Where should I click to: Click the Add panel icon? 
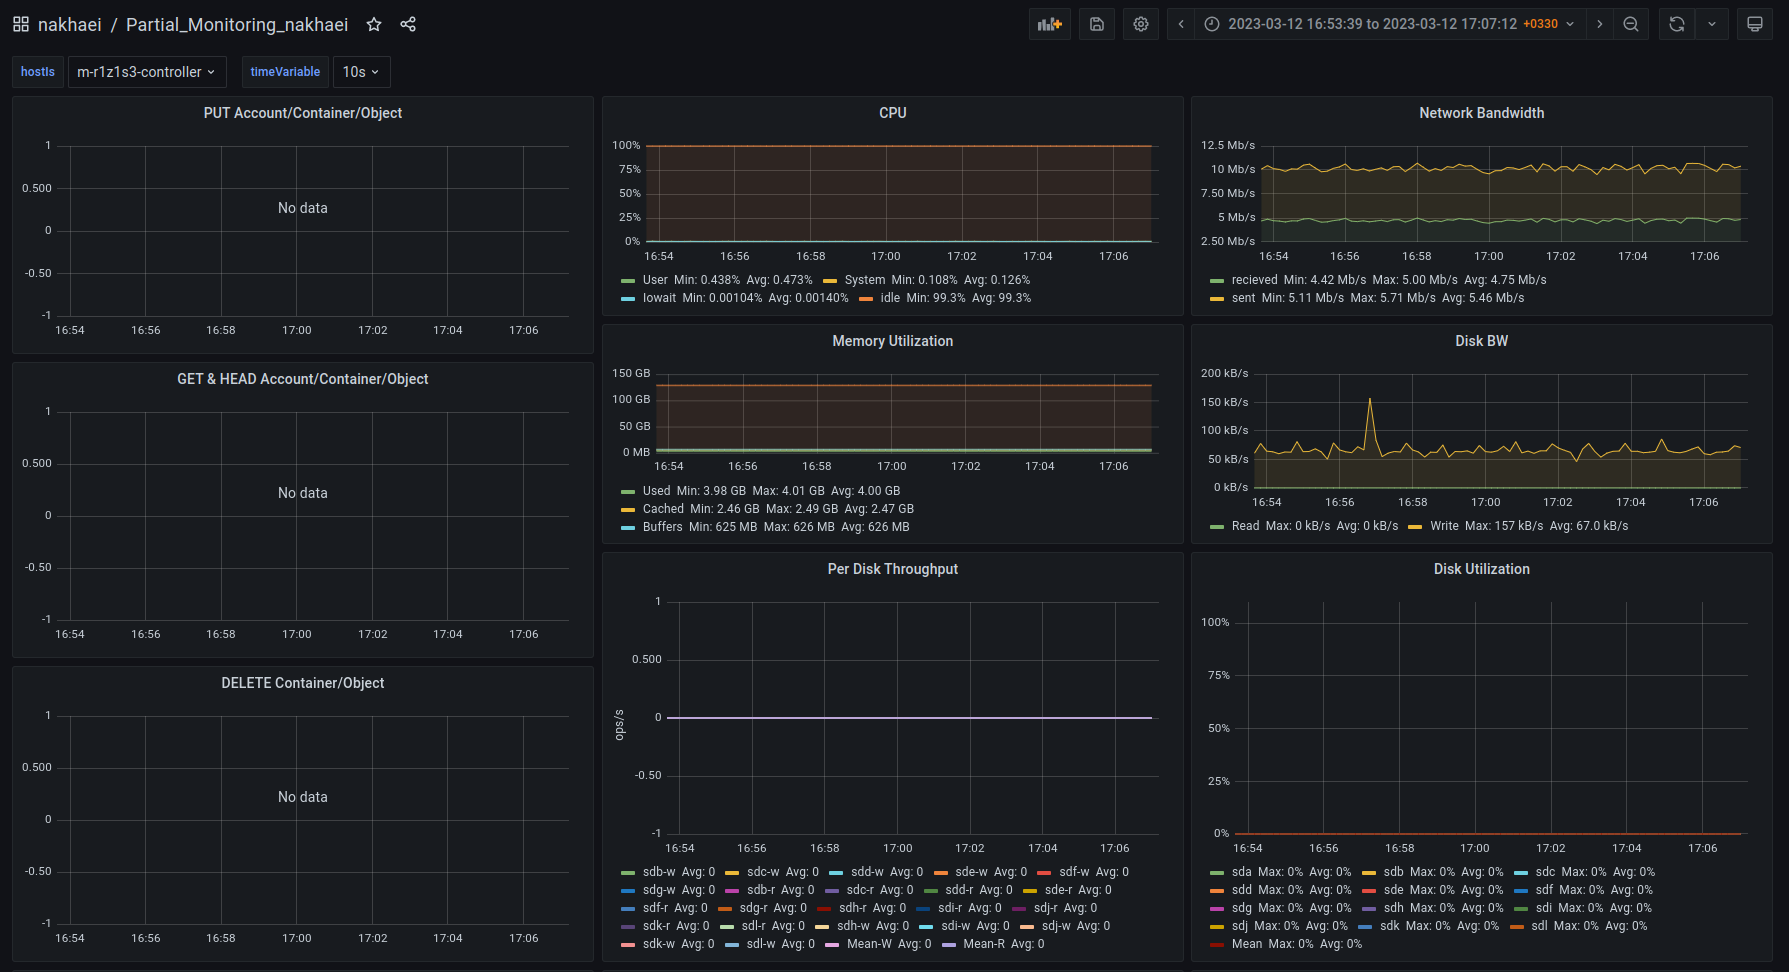click(1049, 24)
